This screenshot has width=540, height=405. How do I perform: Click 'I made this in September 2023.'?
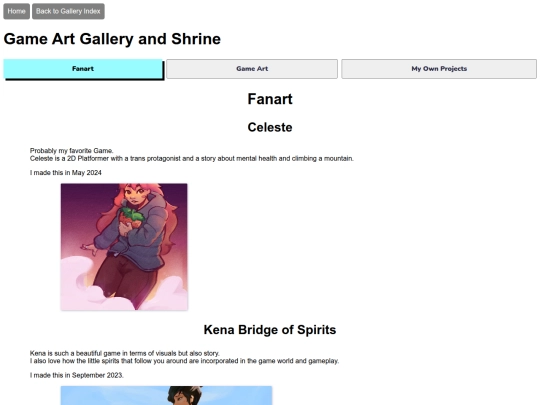coord(77,375)
